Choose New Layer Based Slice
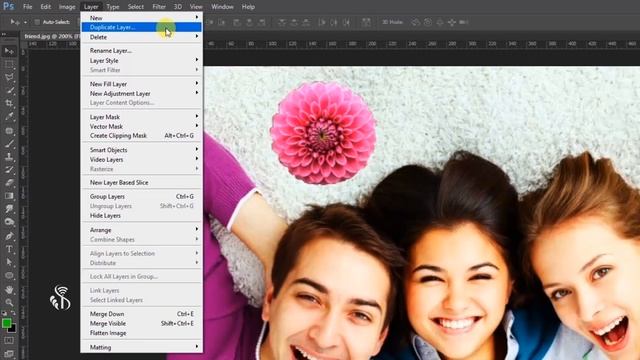This screenshot has height=360, width=640. click(141, 182)
